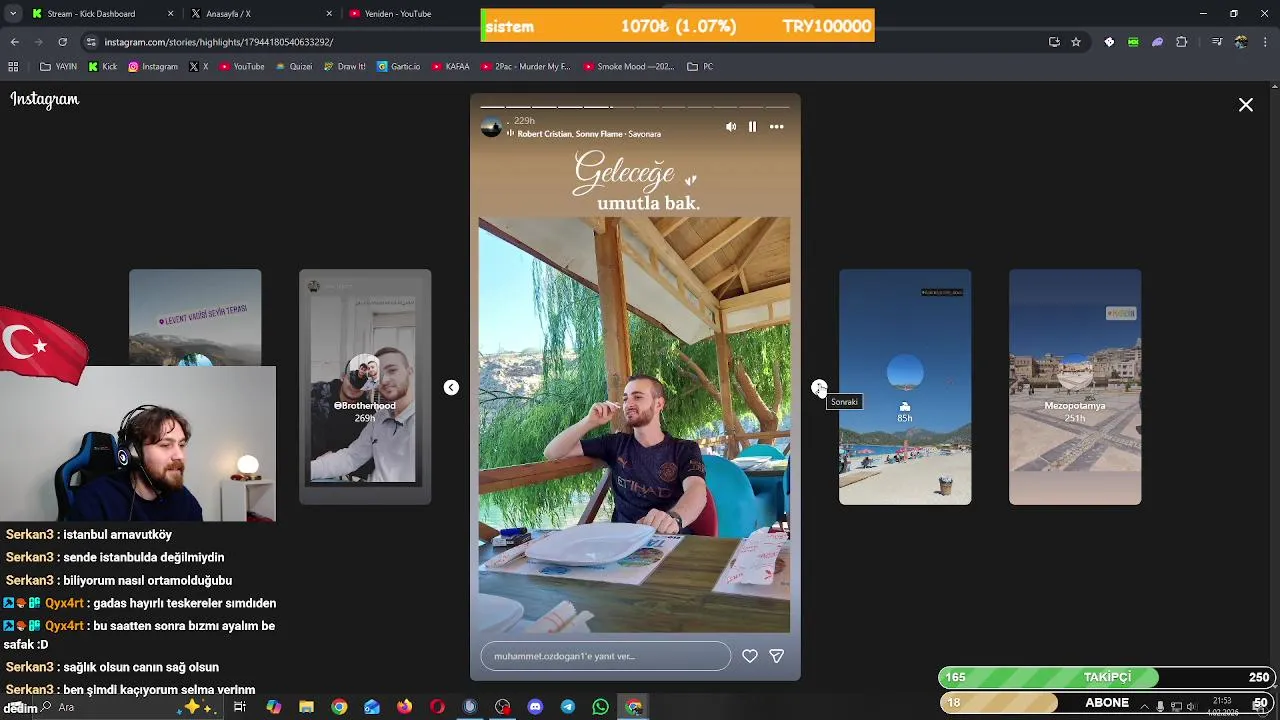The width and height of the screenshot is (1280, 720).
Task: Reload the Instagram page
Action: tap(62, 42)
